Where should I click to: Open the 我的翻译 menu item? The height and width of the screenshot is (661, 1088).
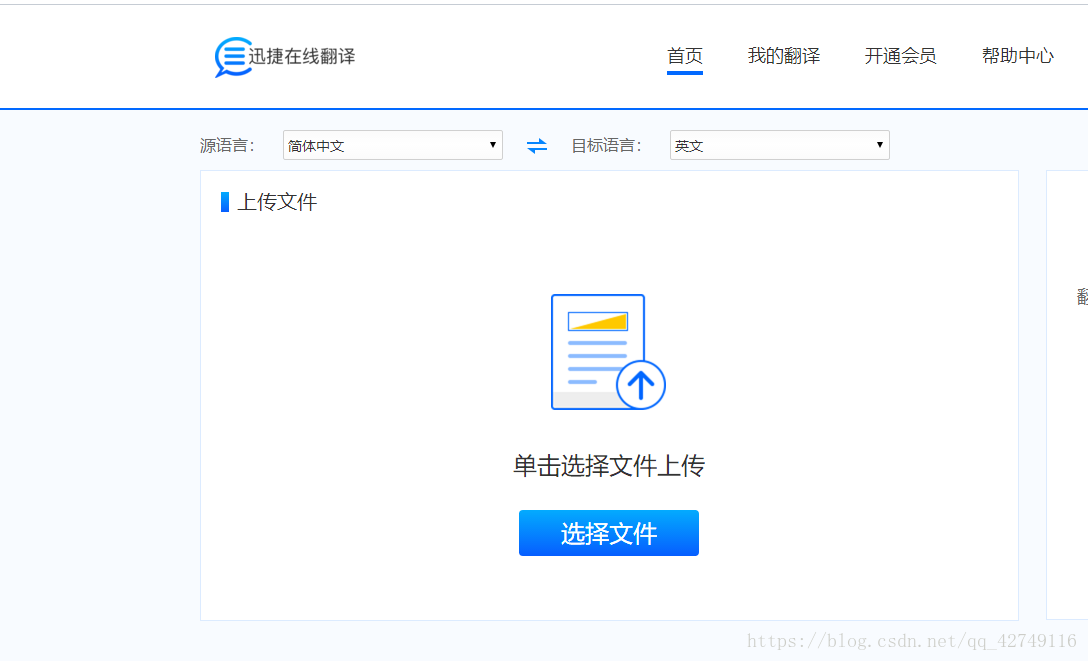point(783,56)
